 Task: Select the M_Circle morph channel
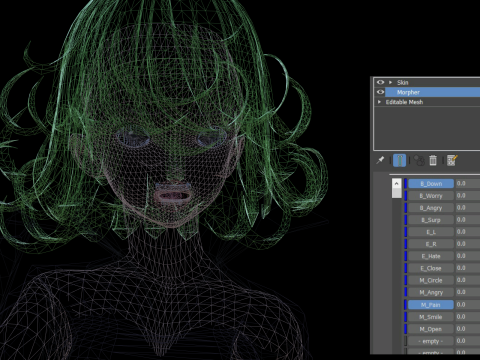[431, 280]
